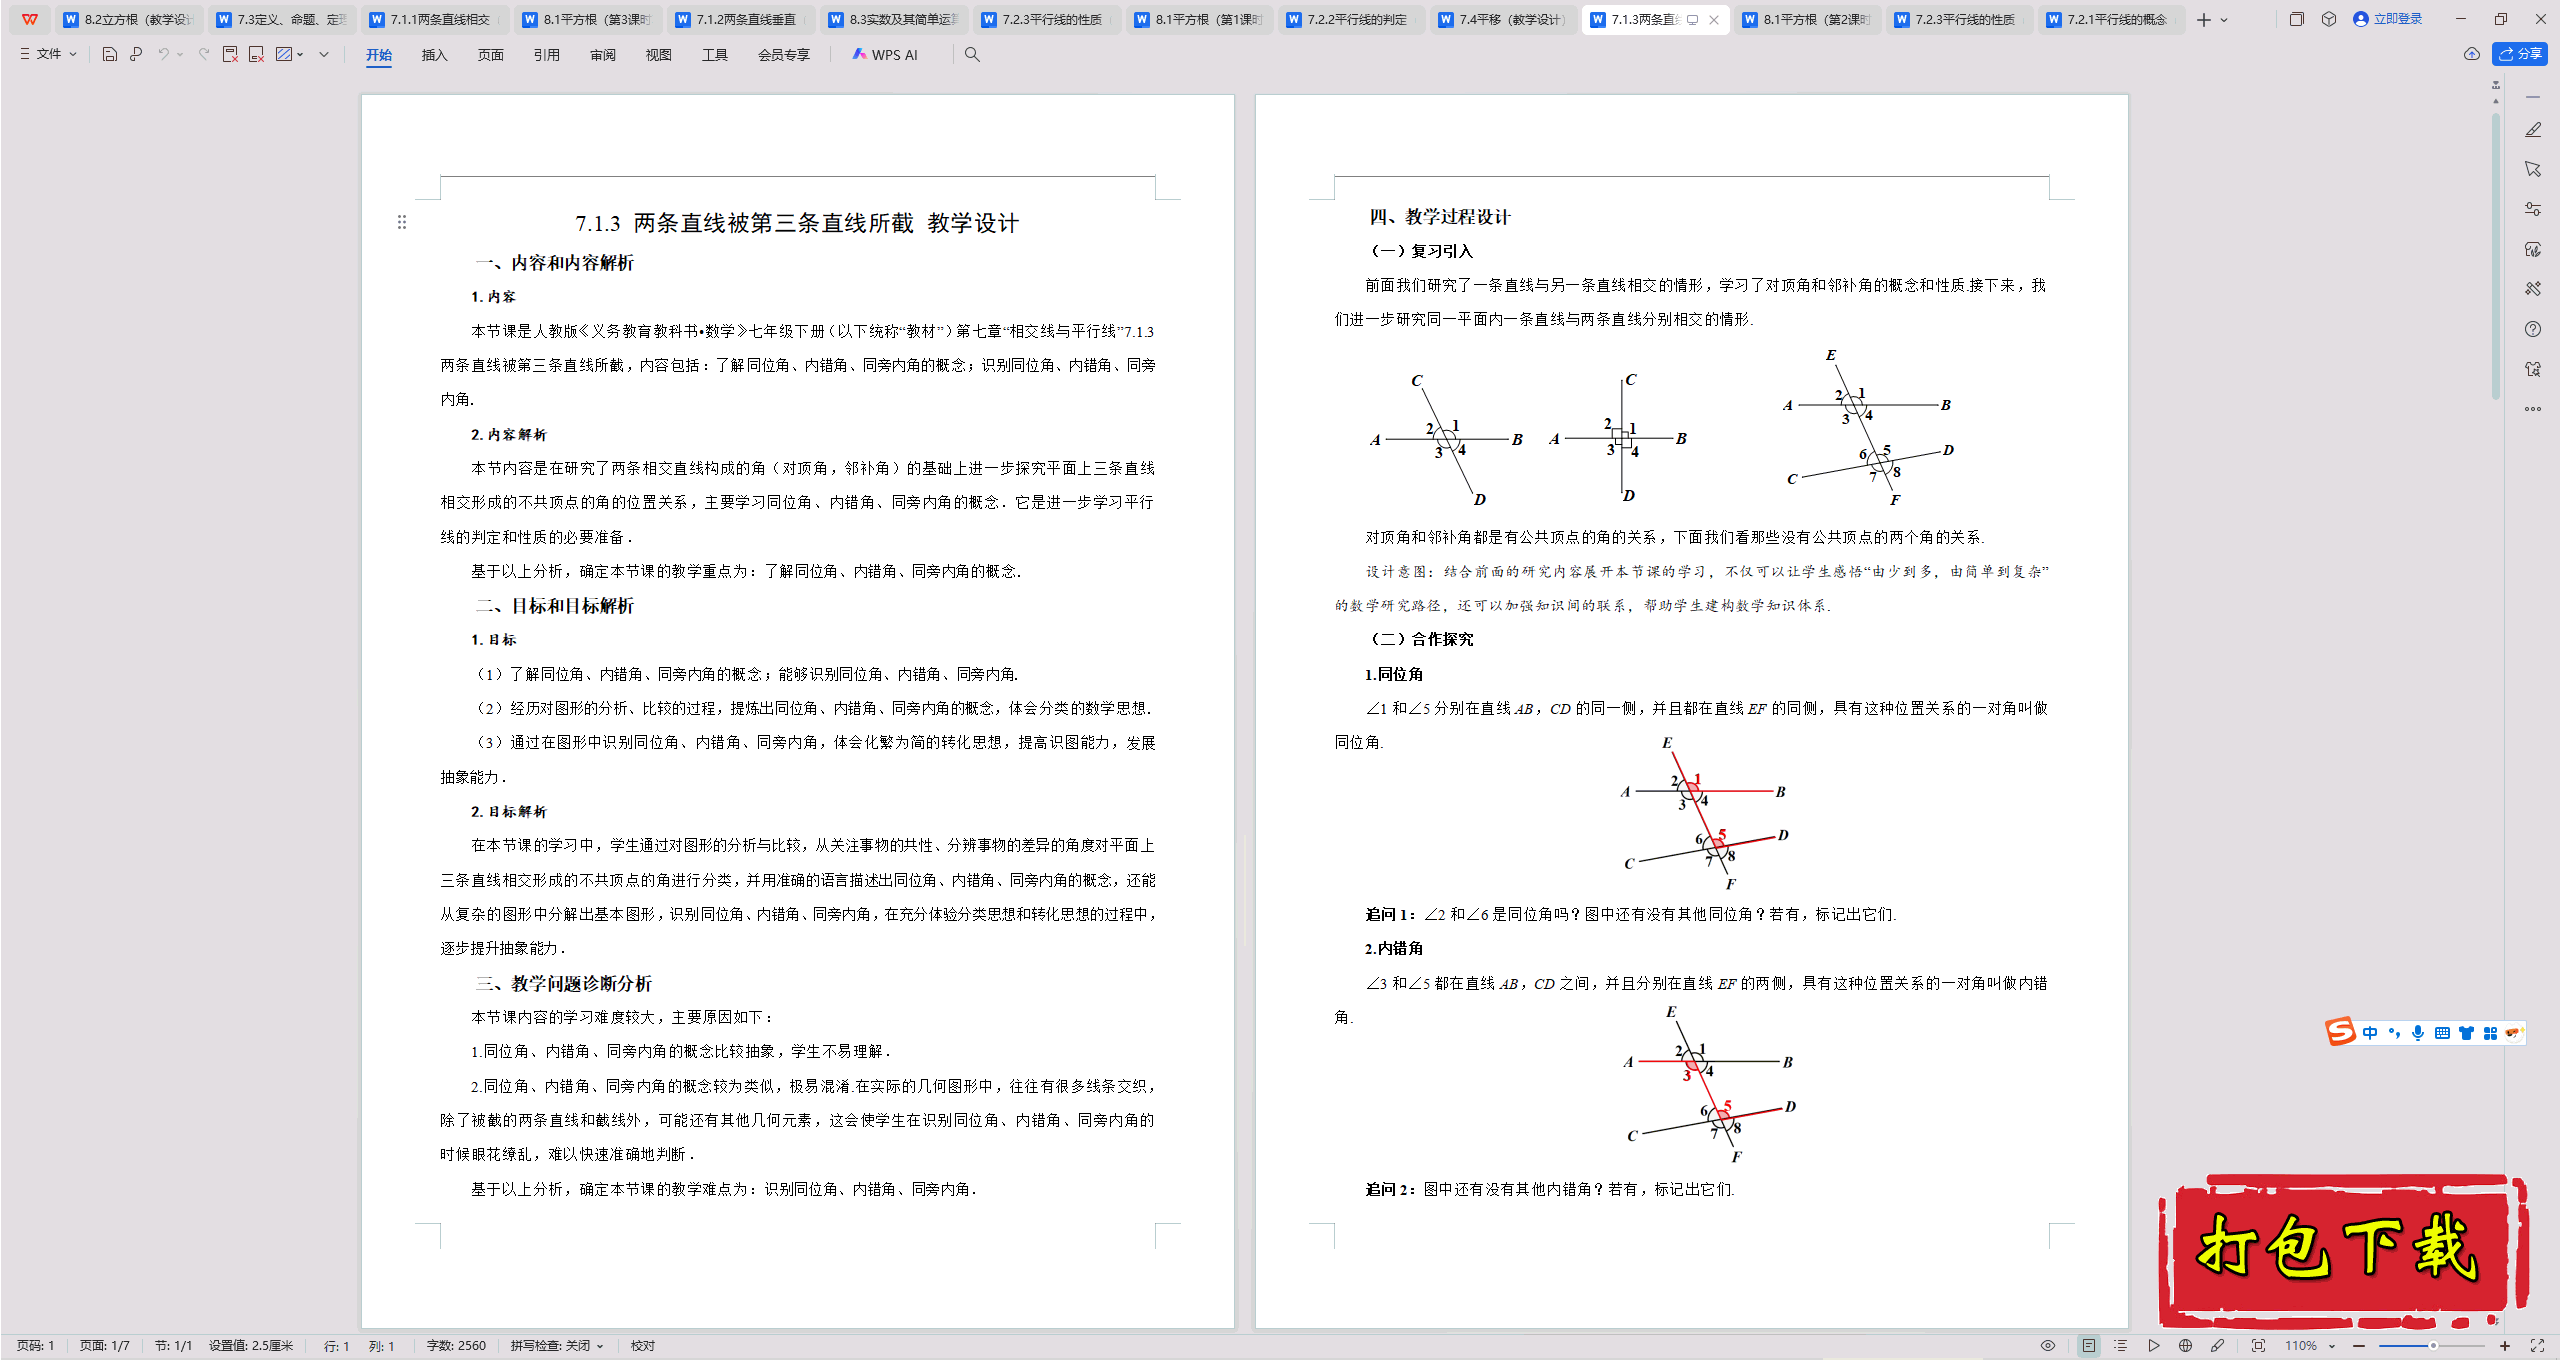Switch to the 8.2立方根 document tab

click(129, 19)
